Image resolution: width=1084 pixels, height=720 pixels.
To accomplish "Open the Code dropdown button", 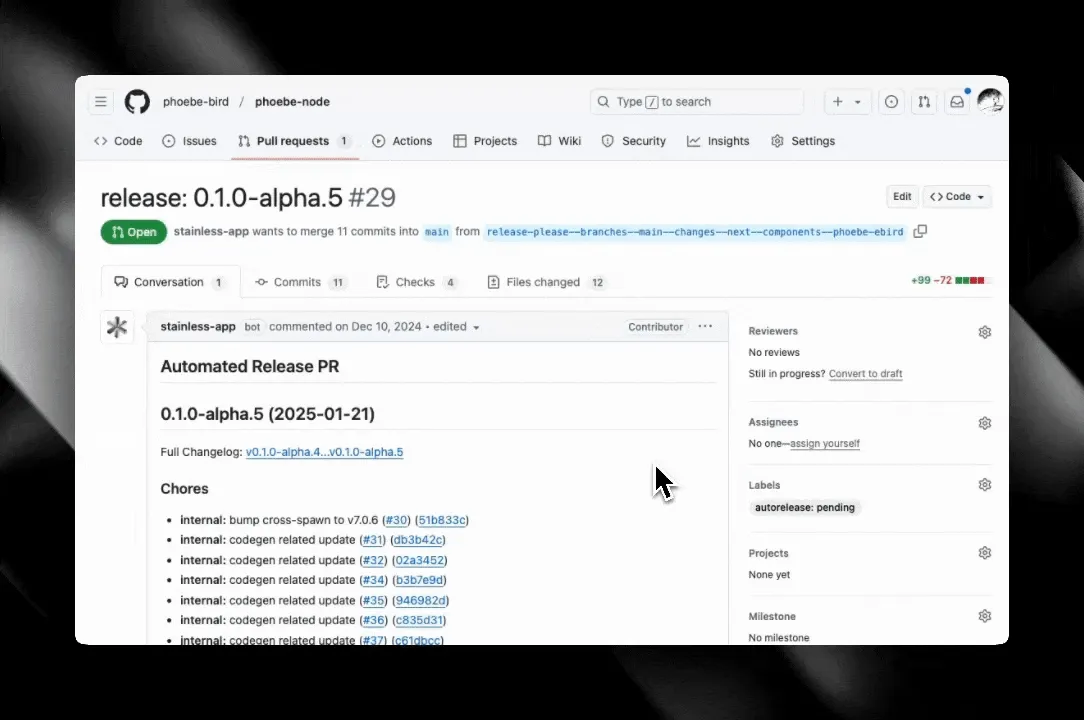I will (957, 196).
